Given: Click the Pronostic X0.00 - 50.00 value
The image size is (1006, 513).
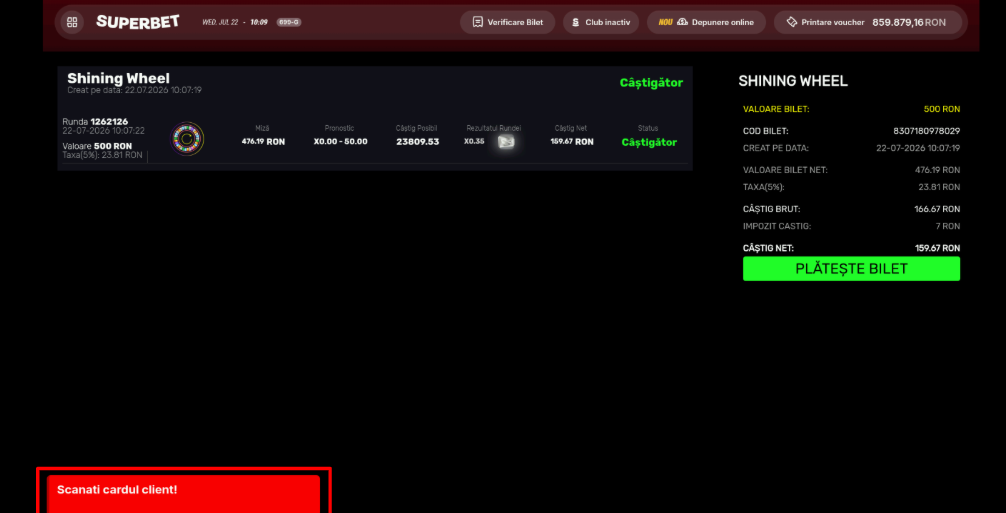Looking at the screenshot, I should (x=341, y=142).
